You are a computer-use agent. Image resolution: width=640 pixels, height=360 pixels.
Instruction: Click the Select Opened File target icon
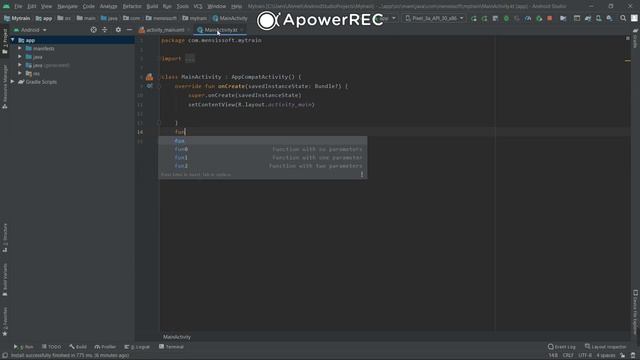pyautogui.click(x=93, y=30)
